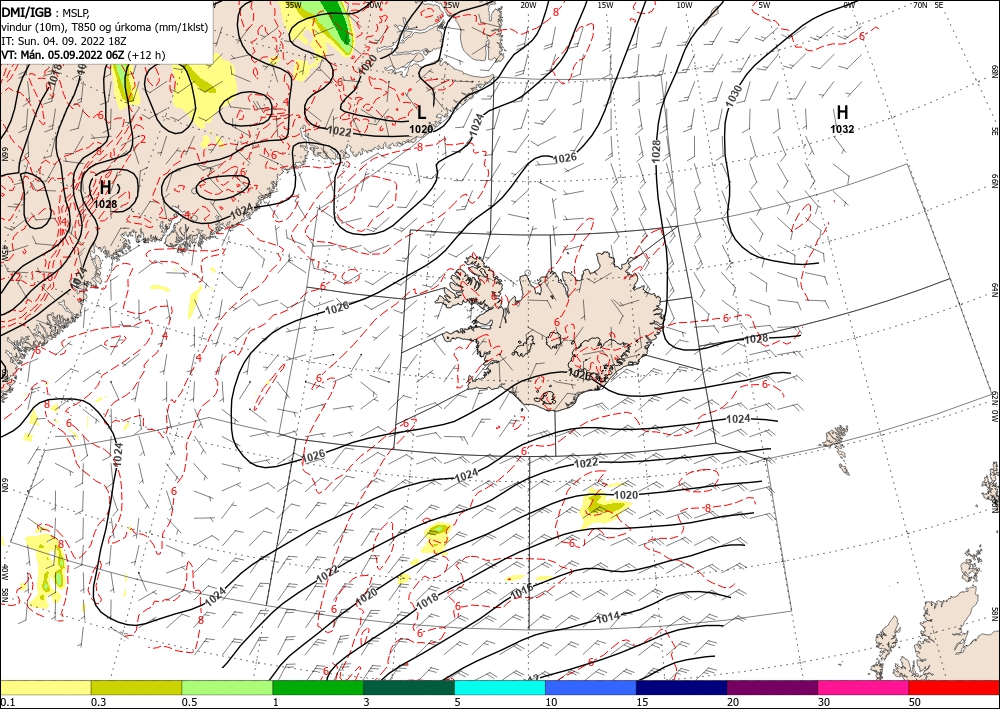Pick the blue 10–15 legend color segment
Viewport: 1000px width, 709px height.
tap(591, 687)
